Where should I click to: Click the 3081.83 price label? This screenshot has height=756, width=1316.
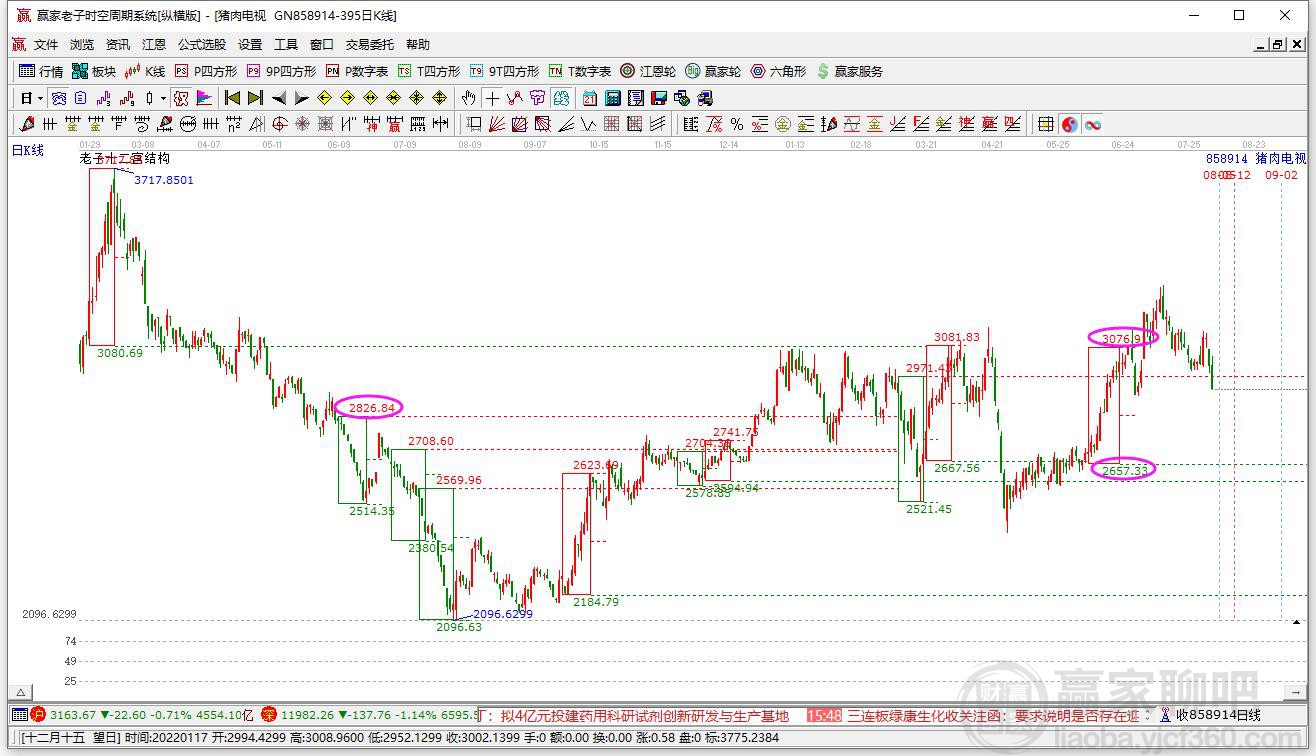click(x=956, y=337)
